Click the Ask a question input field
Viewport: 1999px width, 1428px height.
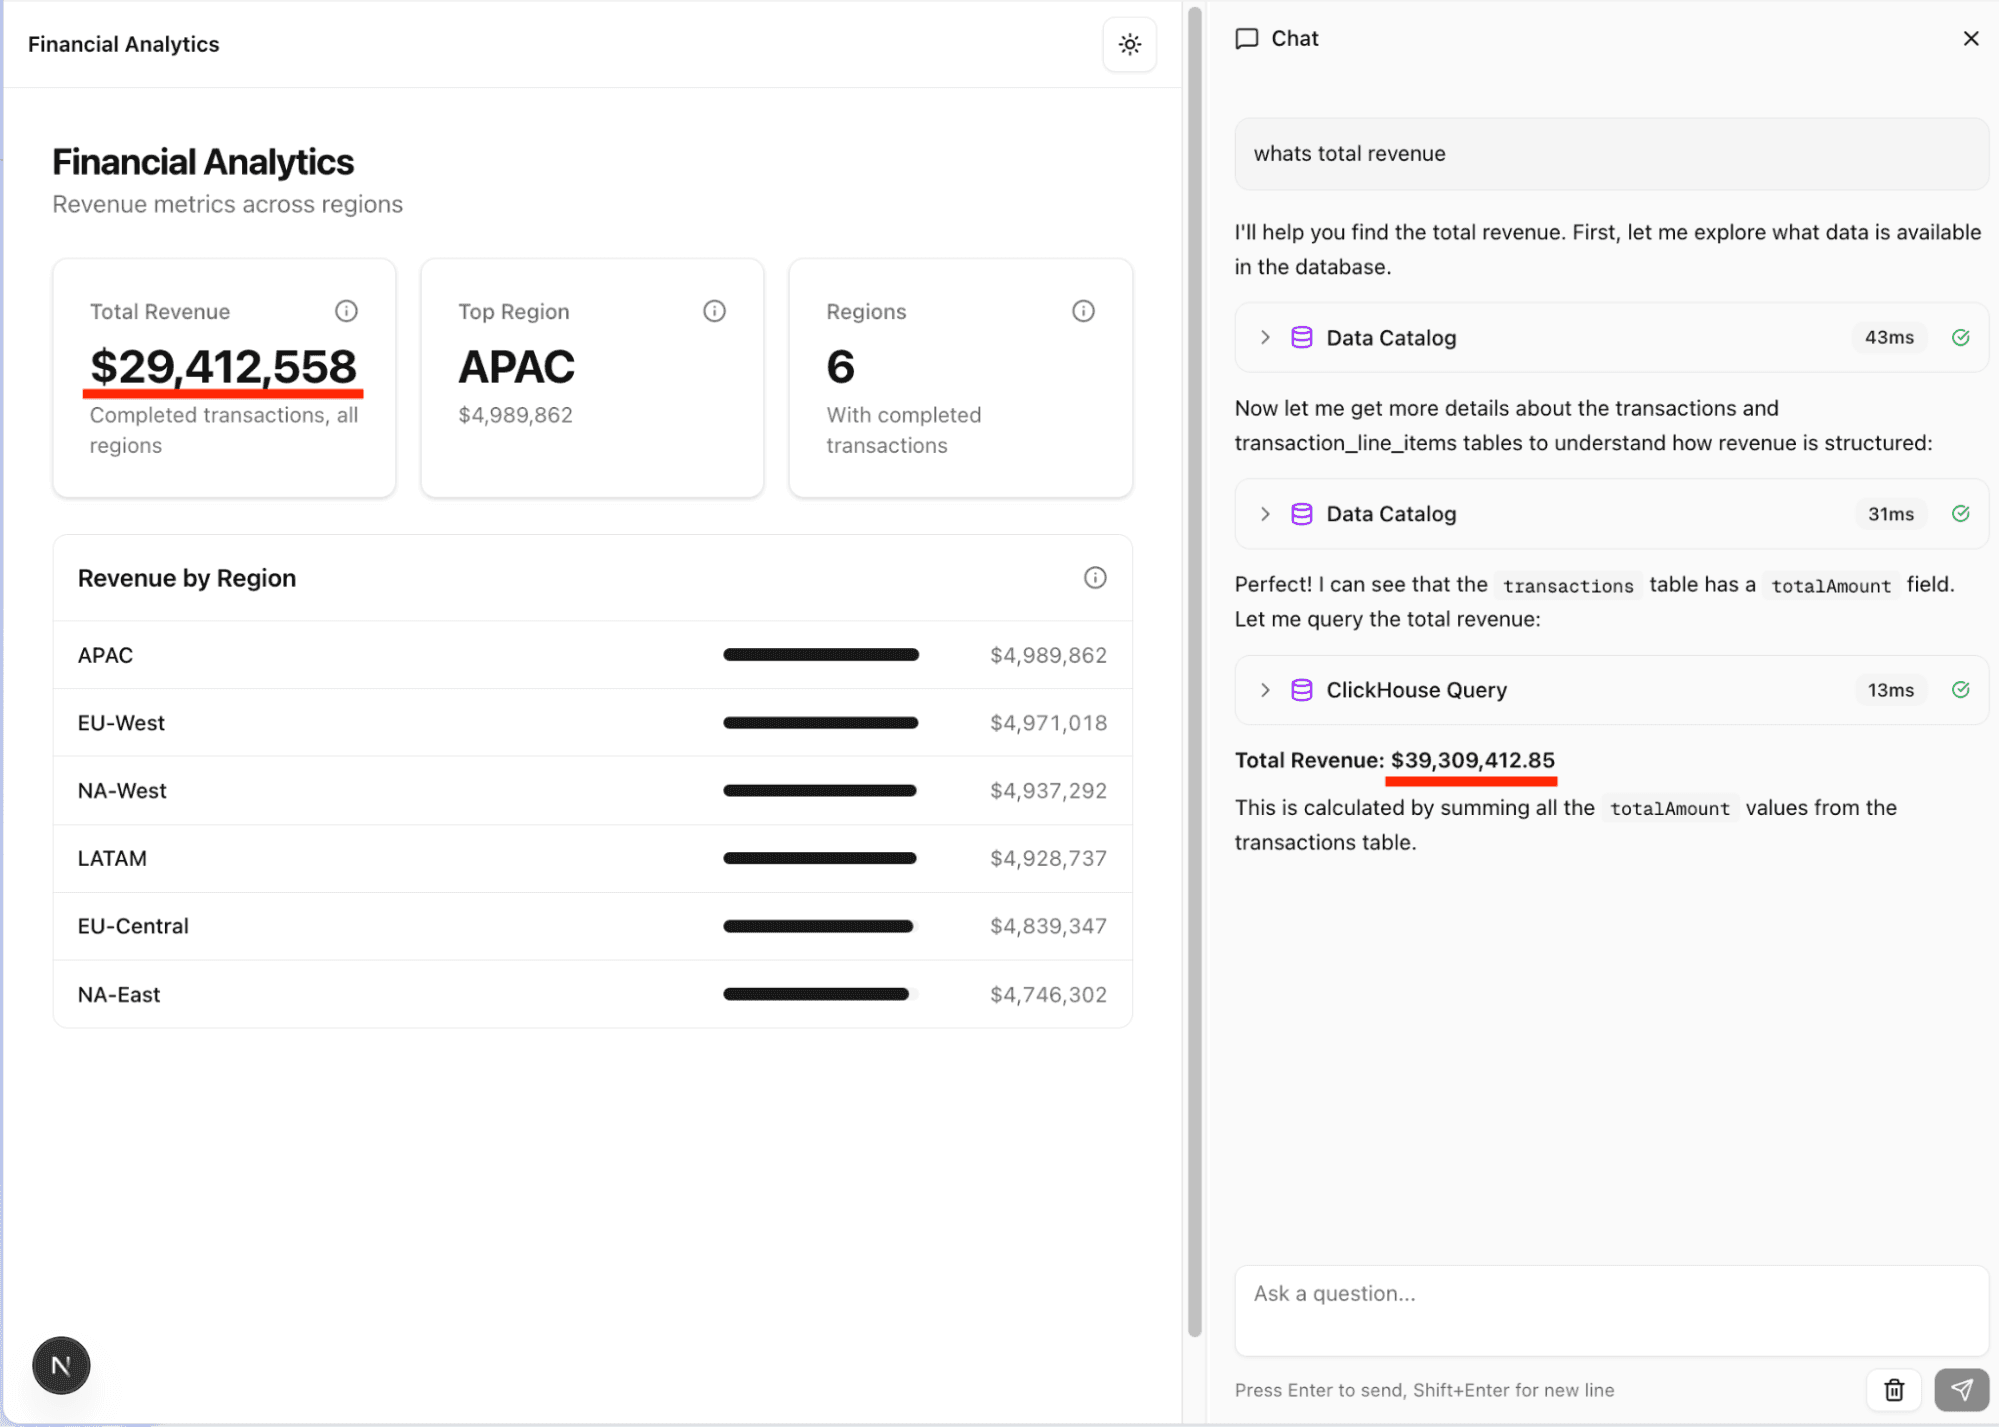(x=1610, y=1310)
